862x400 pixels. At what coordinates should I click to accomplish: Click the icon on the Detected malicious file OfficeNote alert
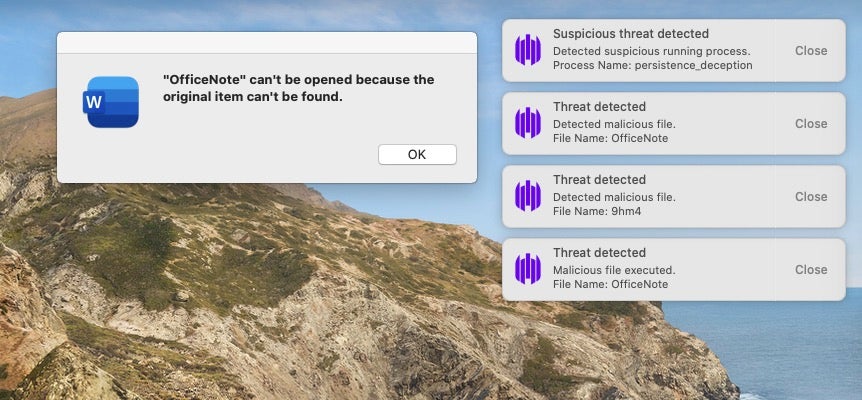click(x=527, y=123)
